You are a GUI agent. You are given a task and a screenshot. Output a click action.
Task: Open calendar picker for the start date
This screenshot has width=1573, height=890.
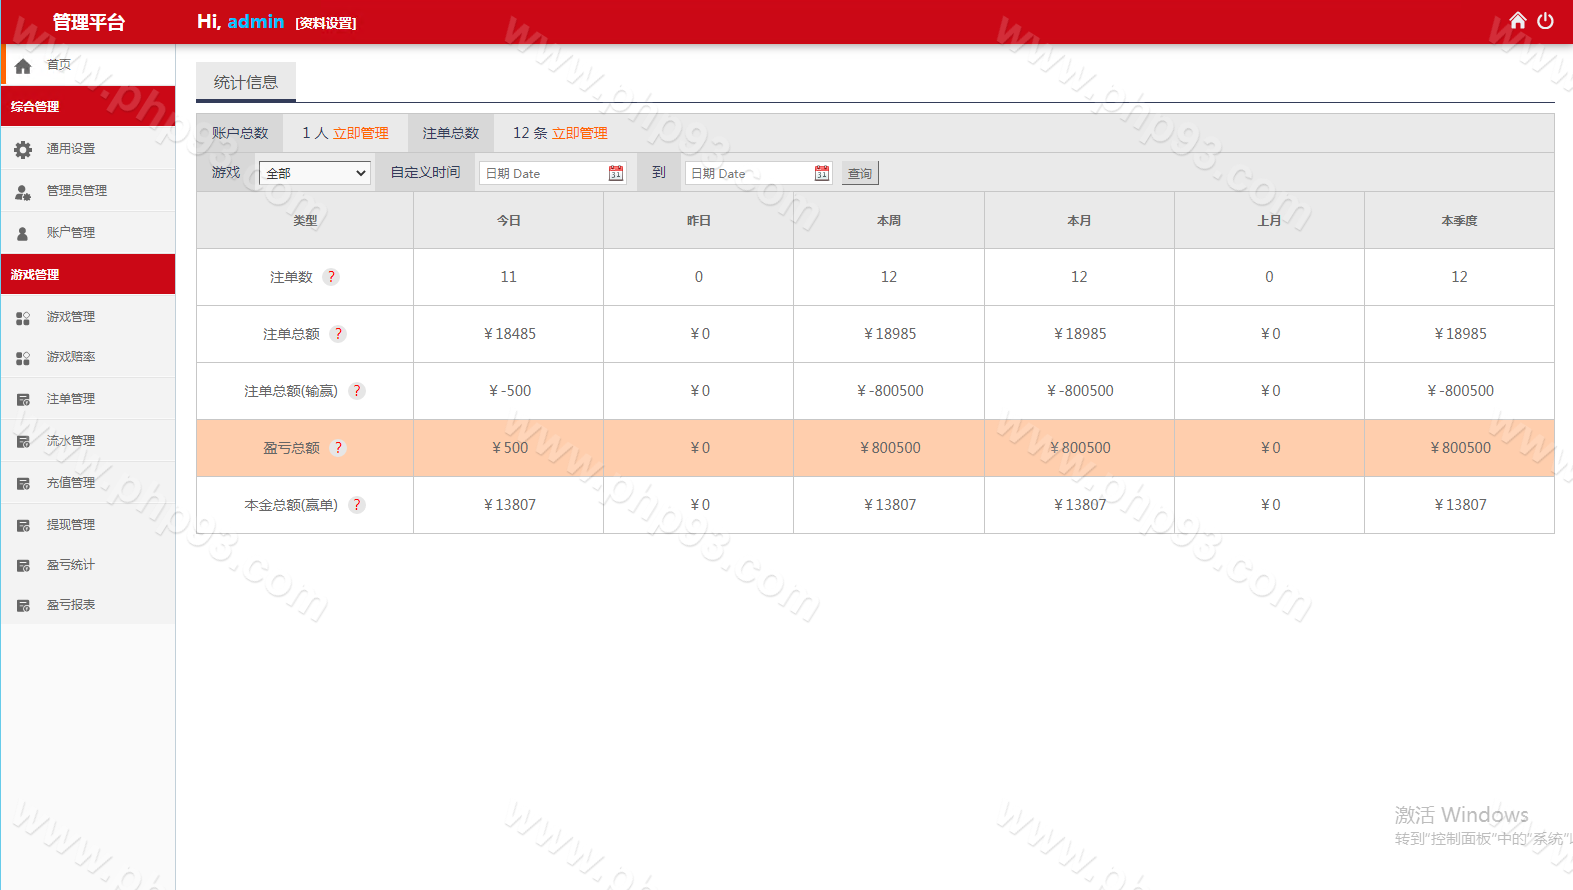616,173
